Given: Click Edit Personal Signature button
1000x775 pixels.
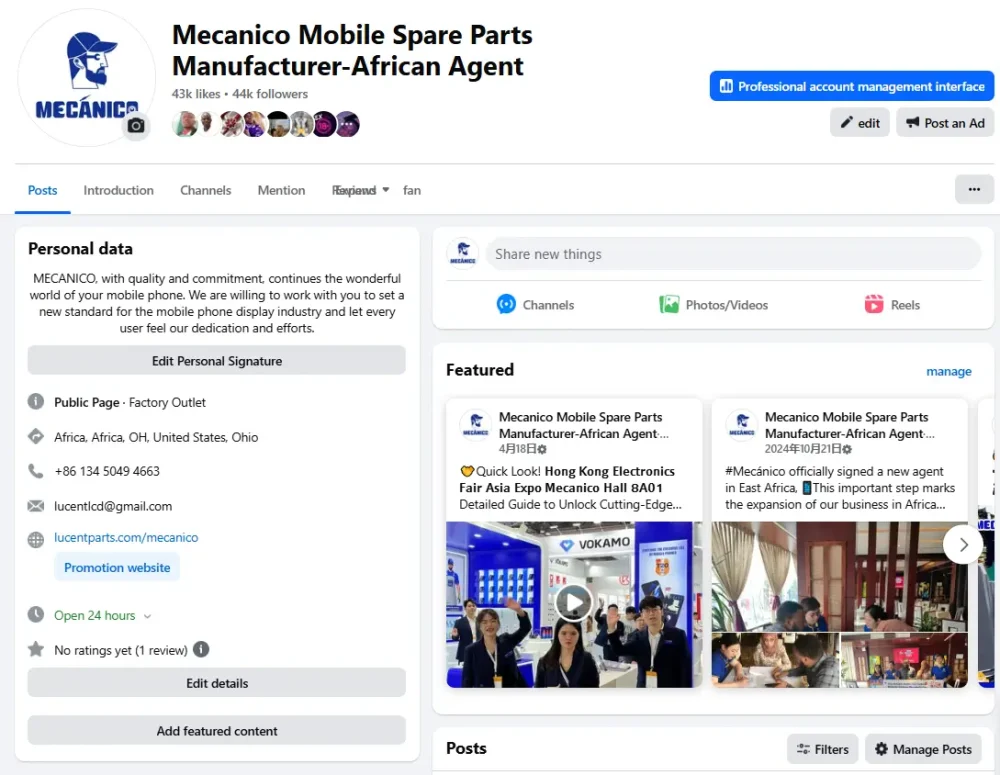Looking at the screenshot, I should [216, 360].
